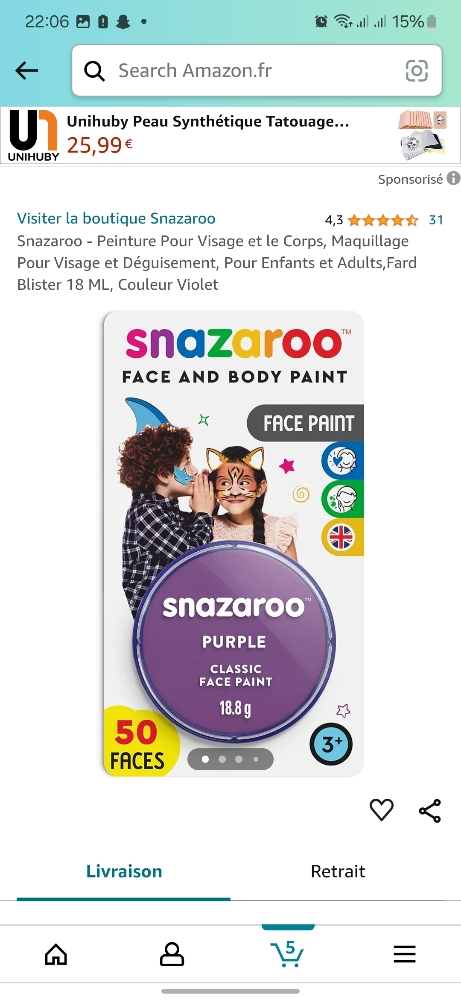
Task: Tap Unihuby ad product thumbnail
Action: click(x=421, y=135)
